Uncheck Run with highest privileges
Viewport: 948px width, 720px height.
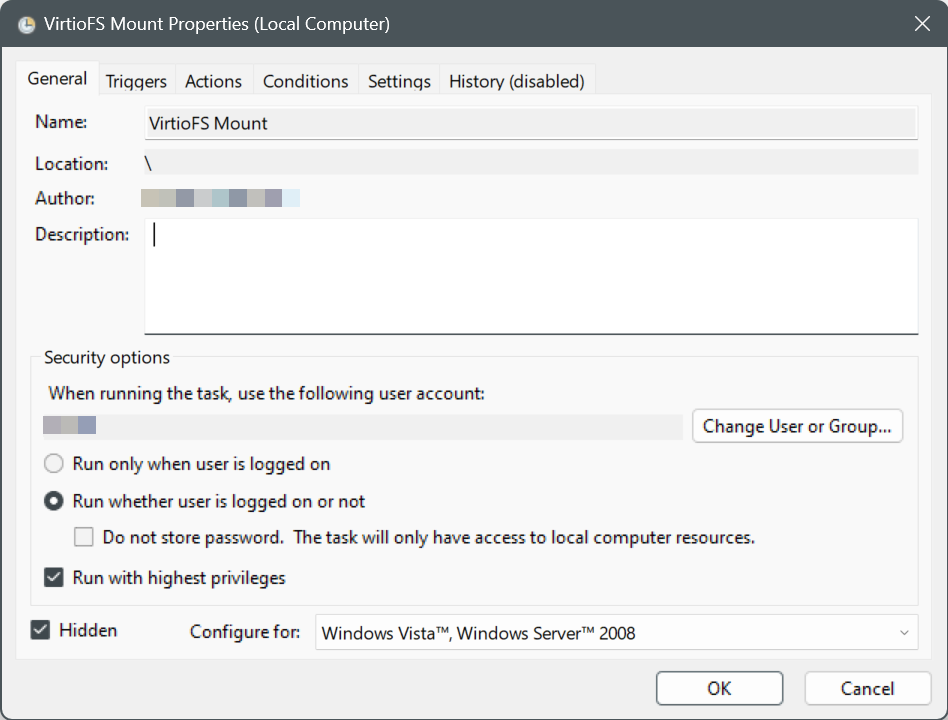53,577
